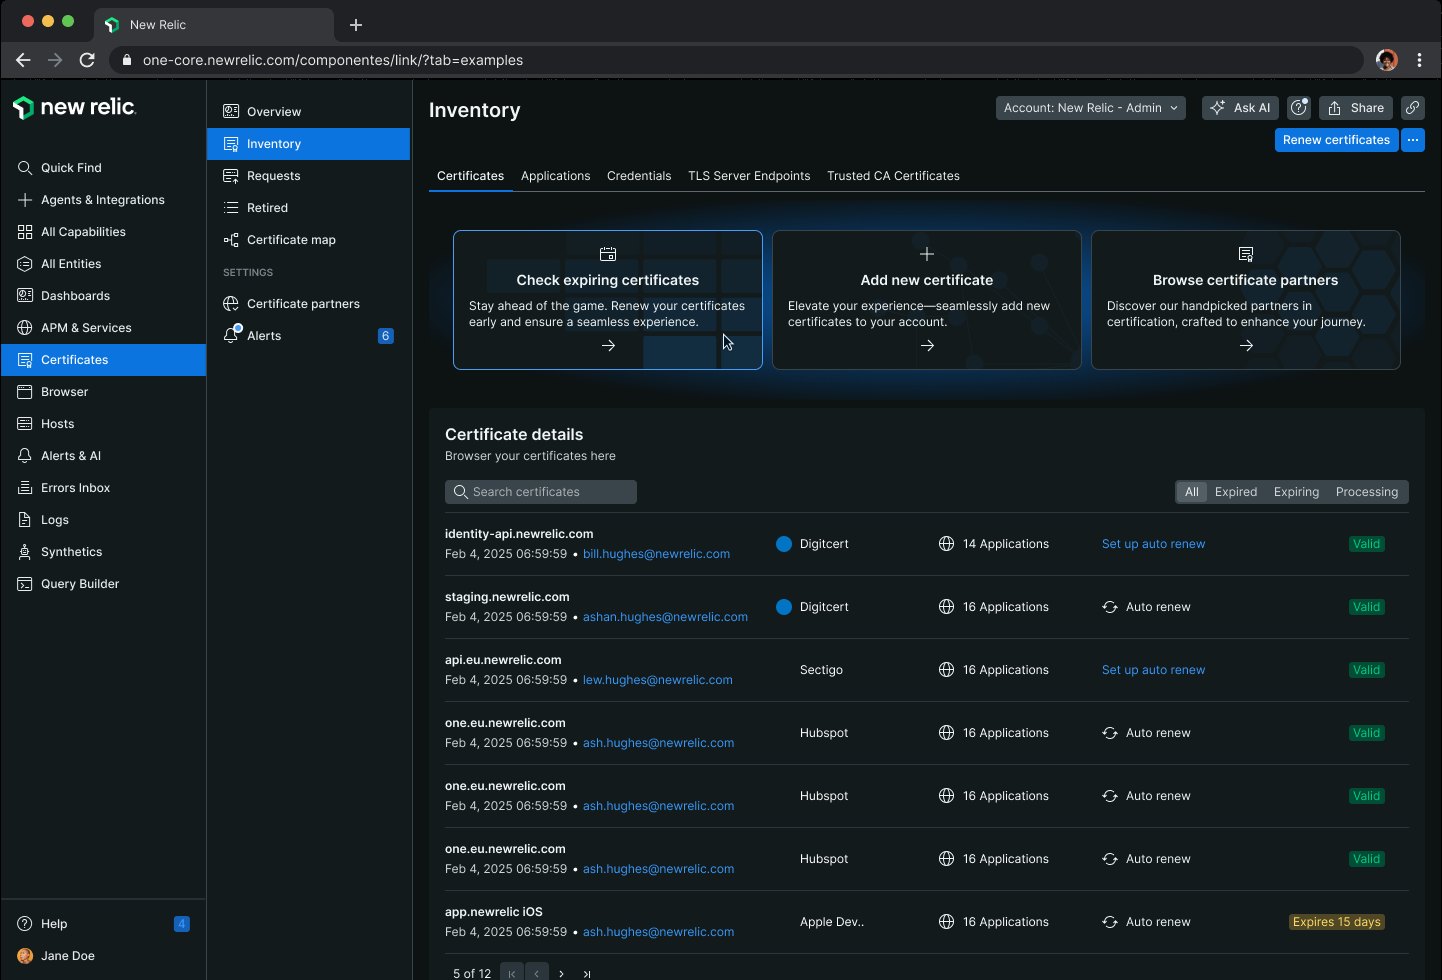Click the Renew certificates button

(1336, 140)
